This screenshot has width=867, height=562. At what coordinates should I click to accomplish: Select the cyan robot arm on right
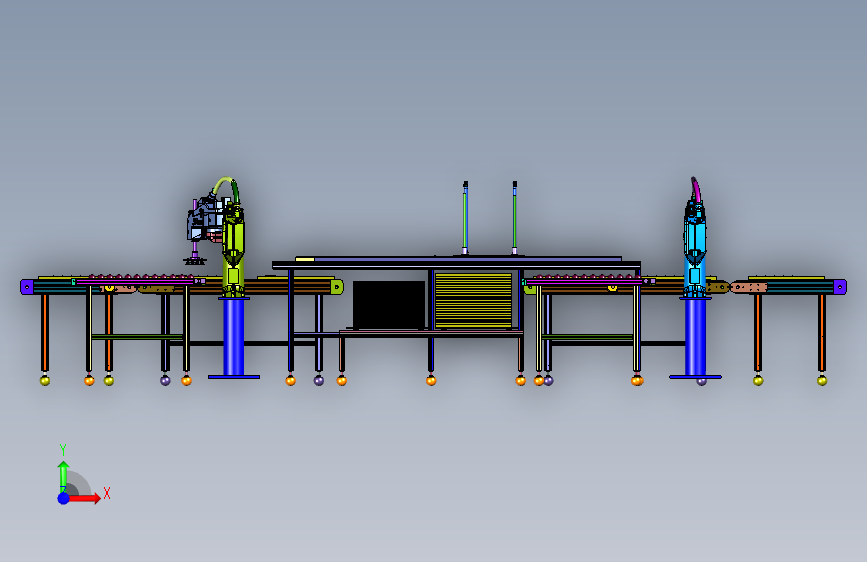pyautogui.click(x=695, y=250)
